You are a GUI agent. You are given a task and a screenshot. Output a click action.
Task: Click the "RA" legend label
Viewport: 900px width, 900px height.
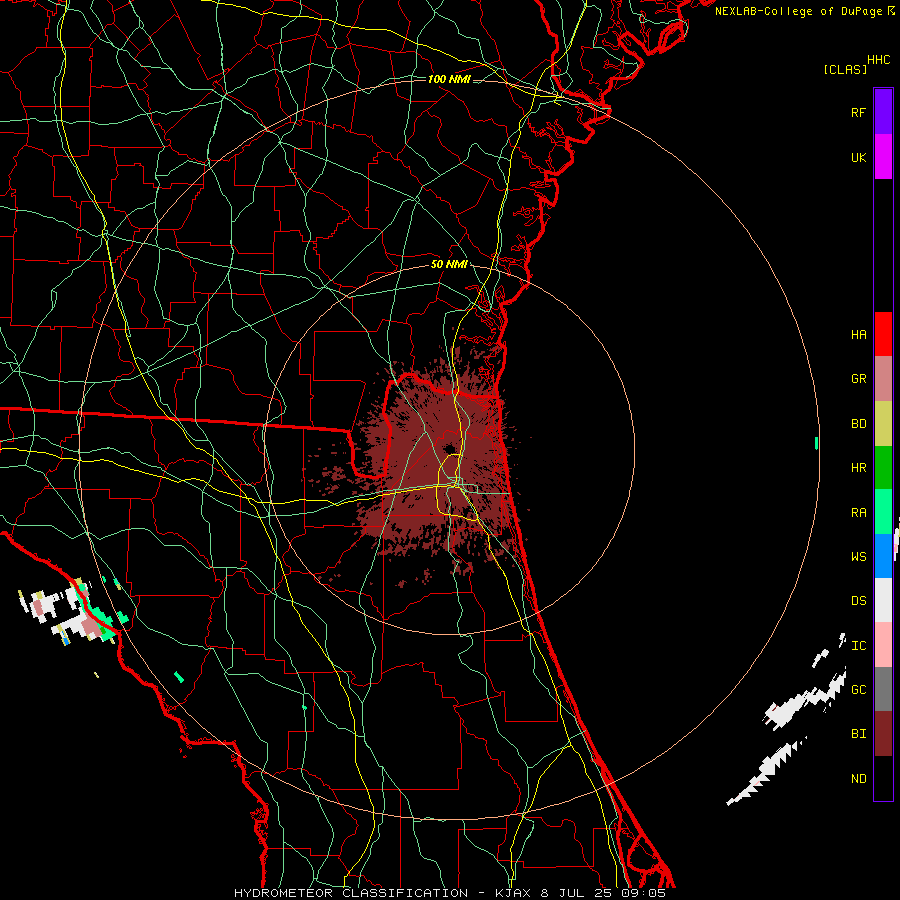pos(858,513)
